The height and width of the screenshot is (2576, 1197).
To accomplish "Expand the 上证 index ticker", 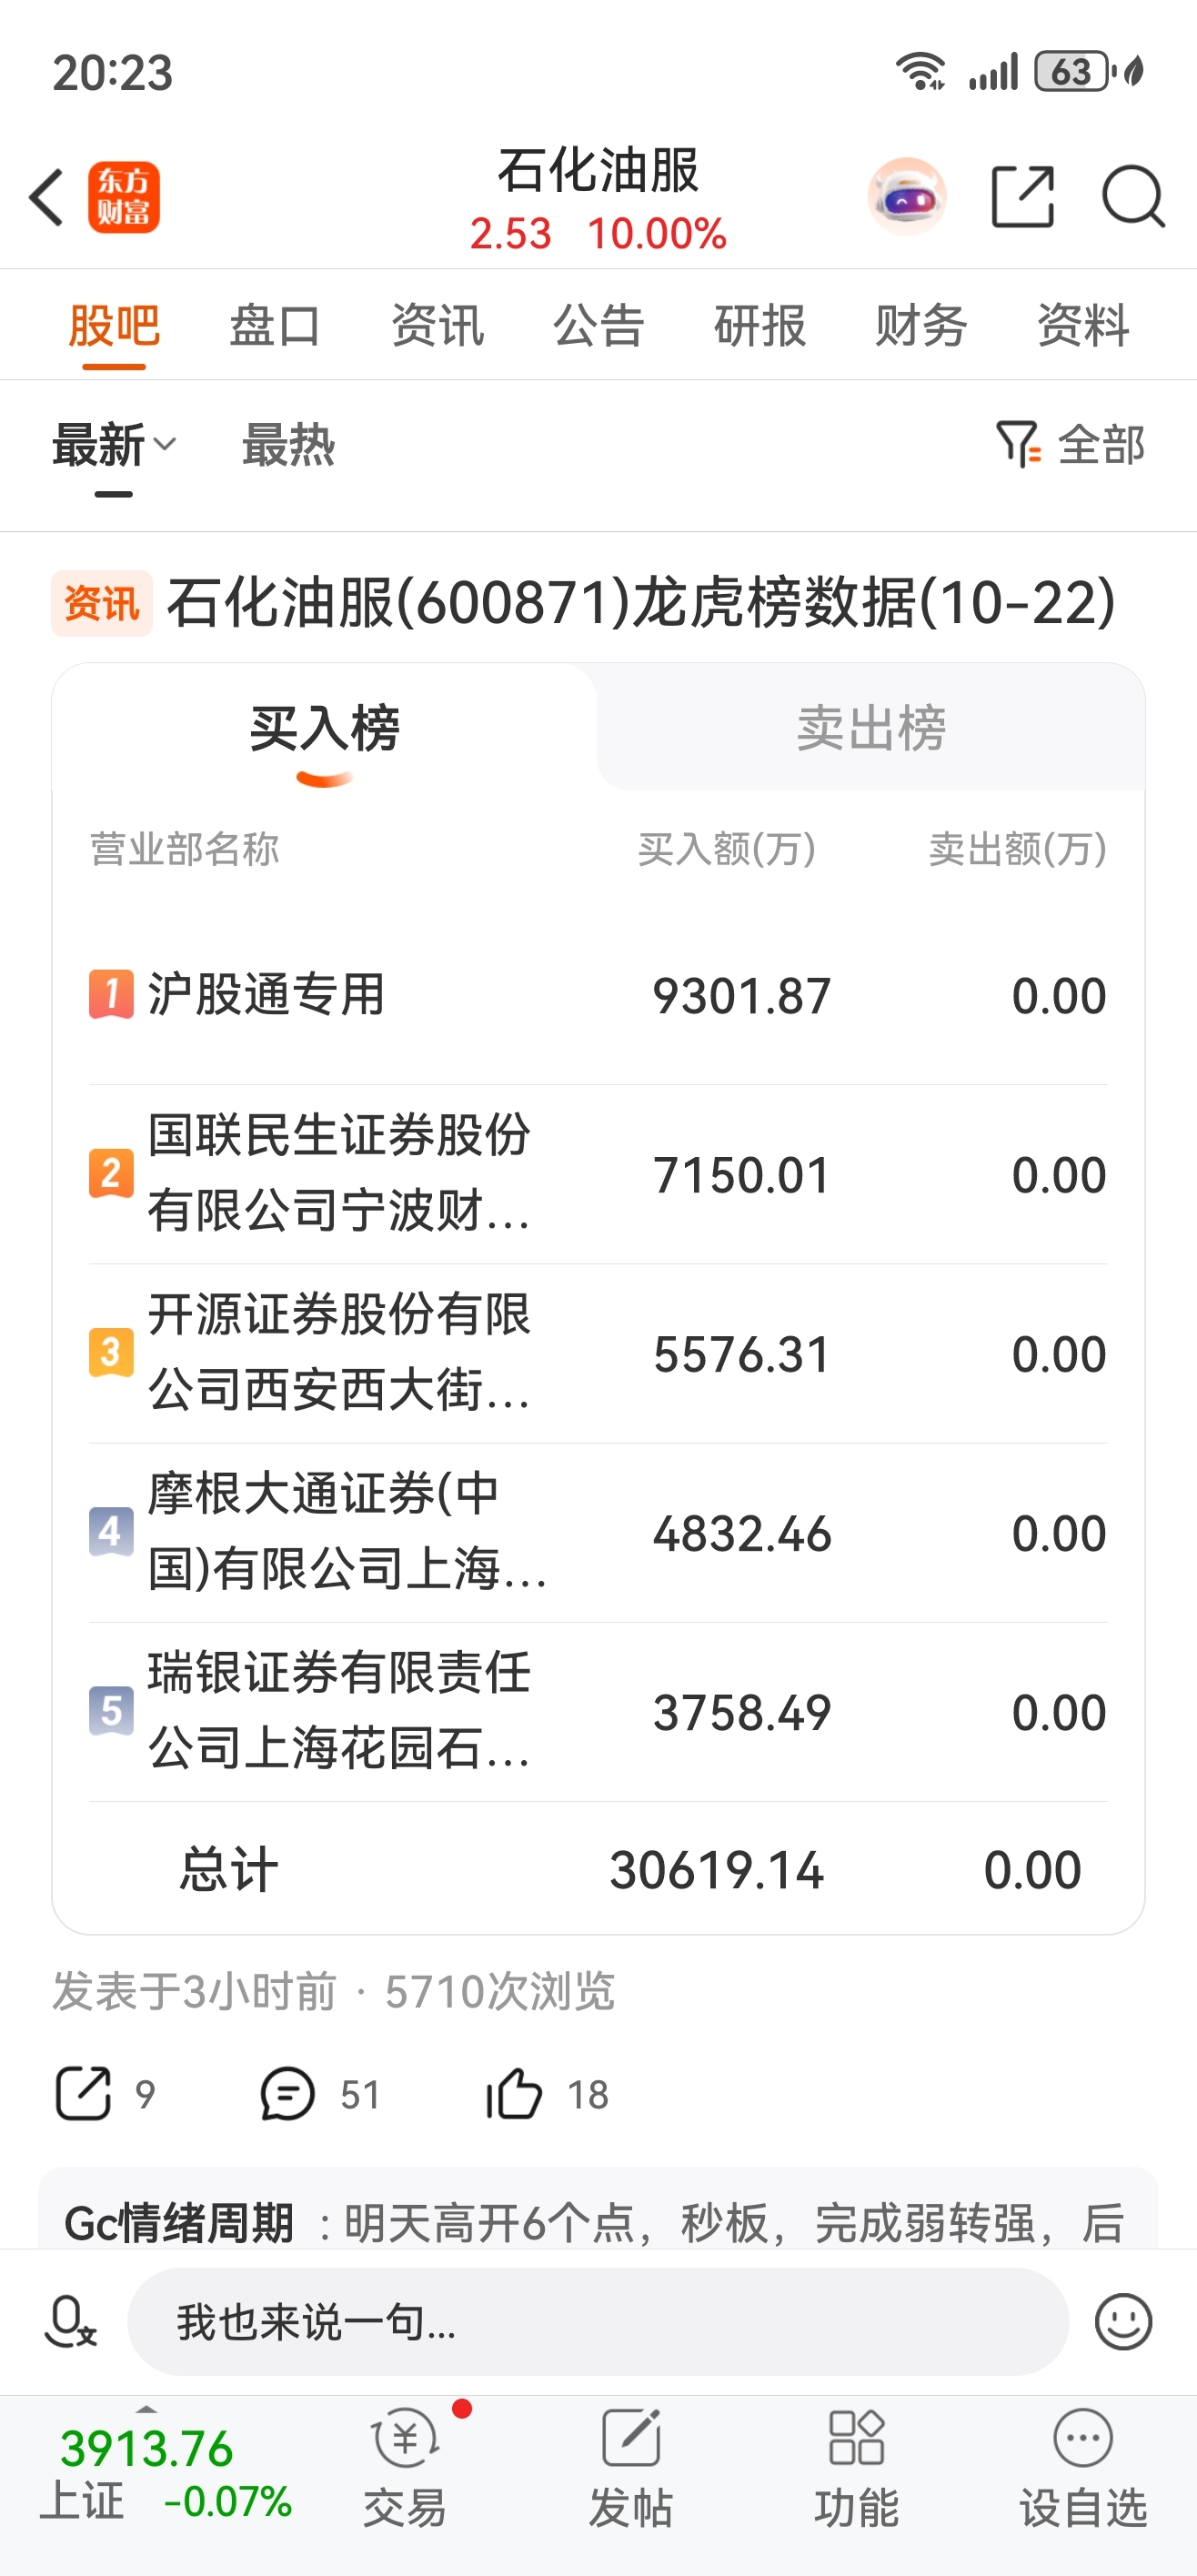I will point(147,2470).
